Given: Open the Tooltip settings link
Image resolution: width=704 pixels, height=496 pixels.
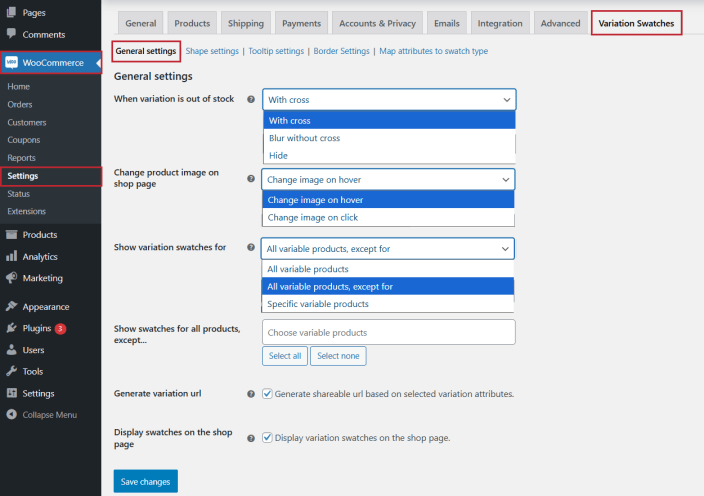Looking at the screenshot, I should click(274, 51).
